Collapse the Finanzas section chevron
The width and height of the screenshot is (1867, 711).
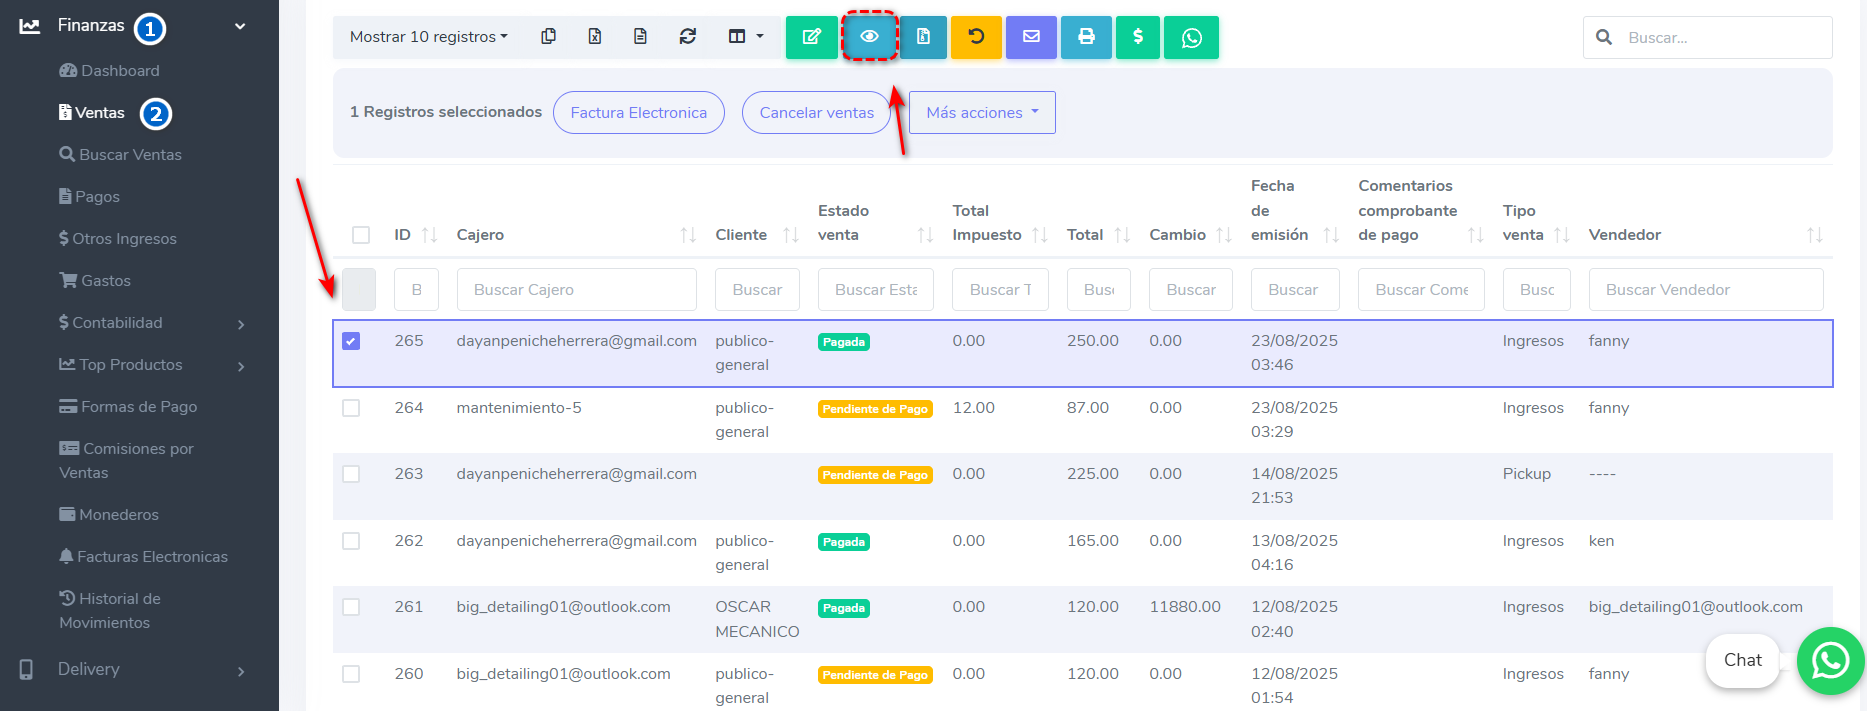tap(240, 26)
